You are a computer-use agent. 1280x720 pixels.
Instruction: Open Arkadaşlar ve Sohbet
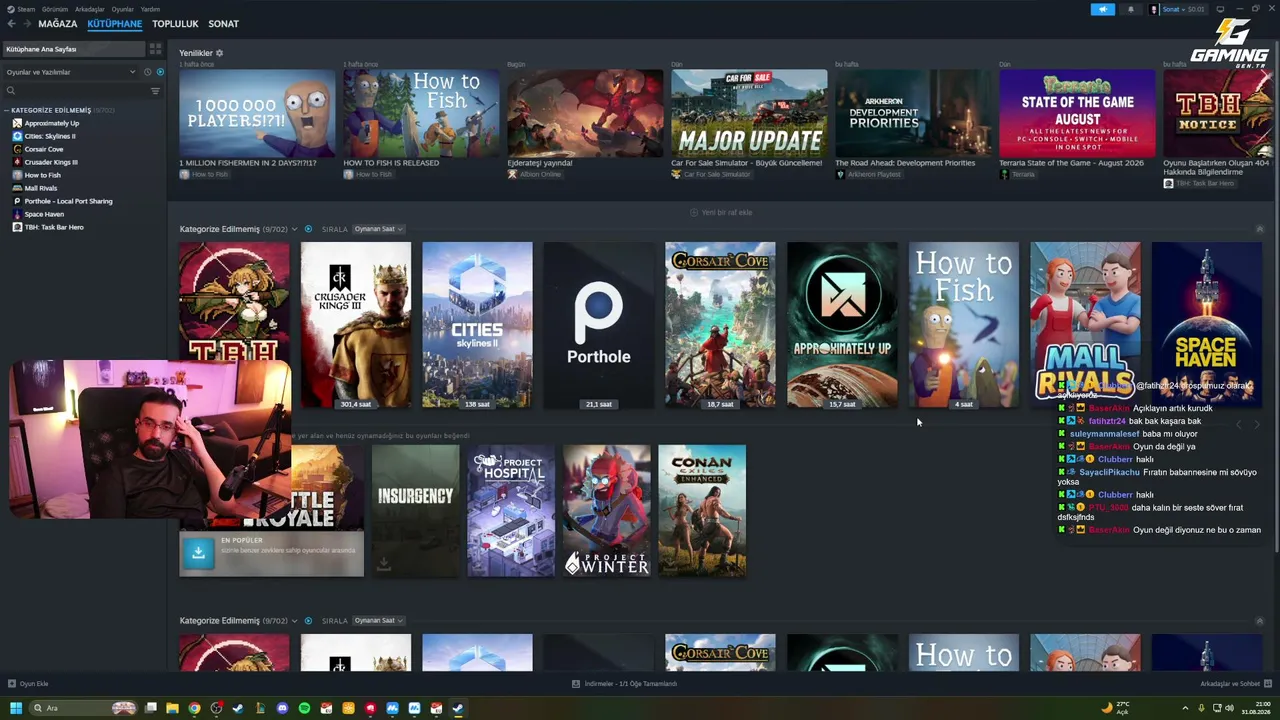pyautogui.click(x=1236, y=684)
